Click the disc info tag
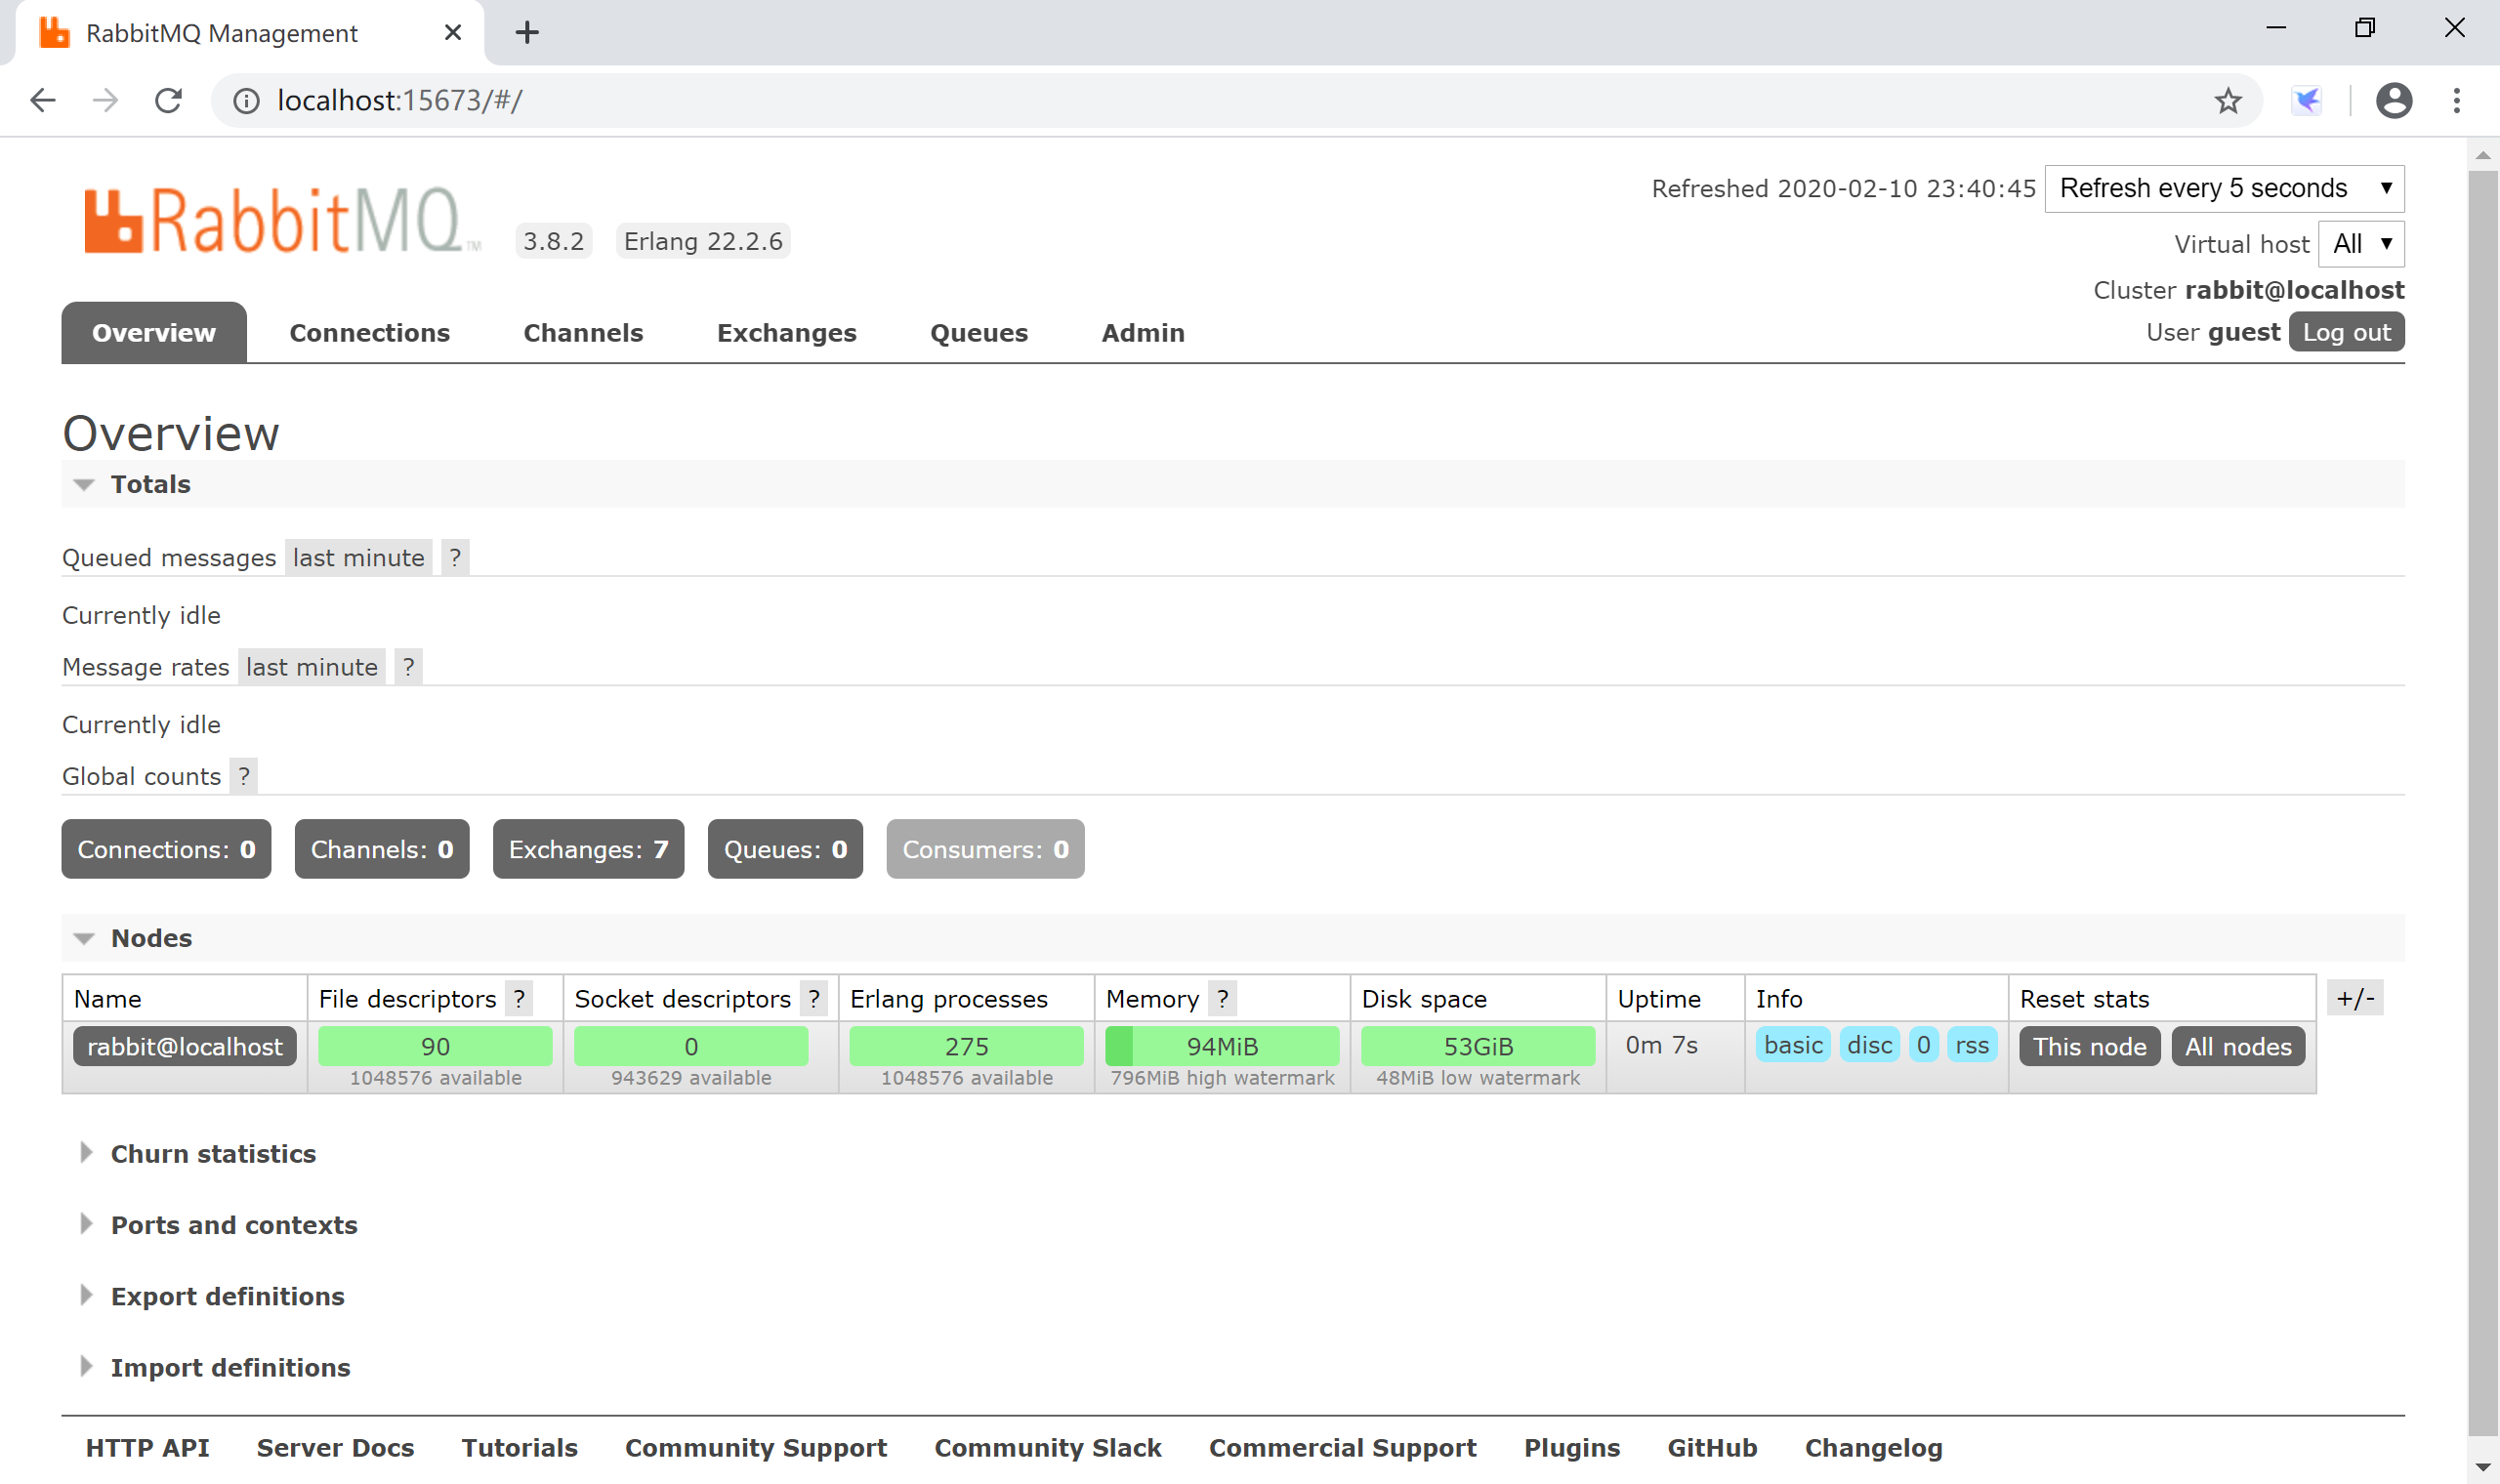 tap(1869, 1045)
